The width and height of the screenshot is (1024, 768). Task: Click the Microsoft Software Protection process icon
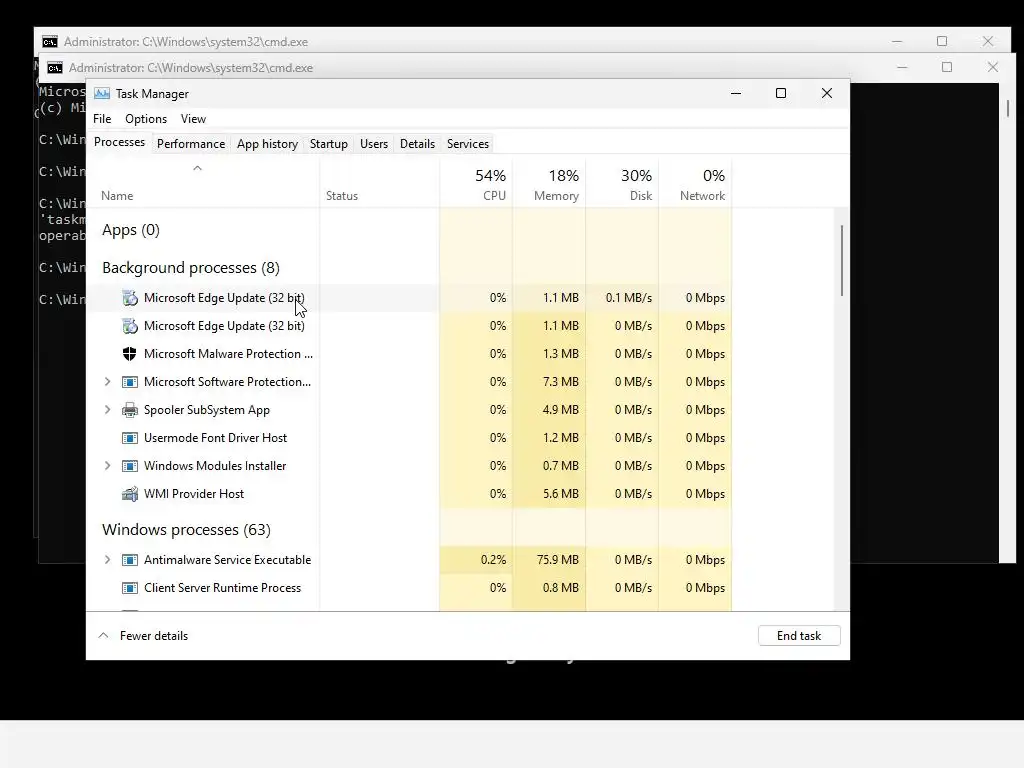[130, 382]
